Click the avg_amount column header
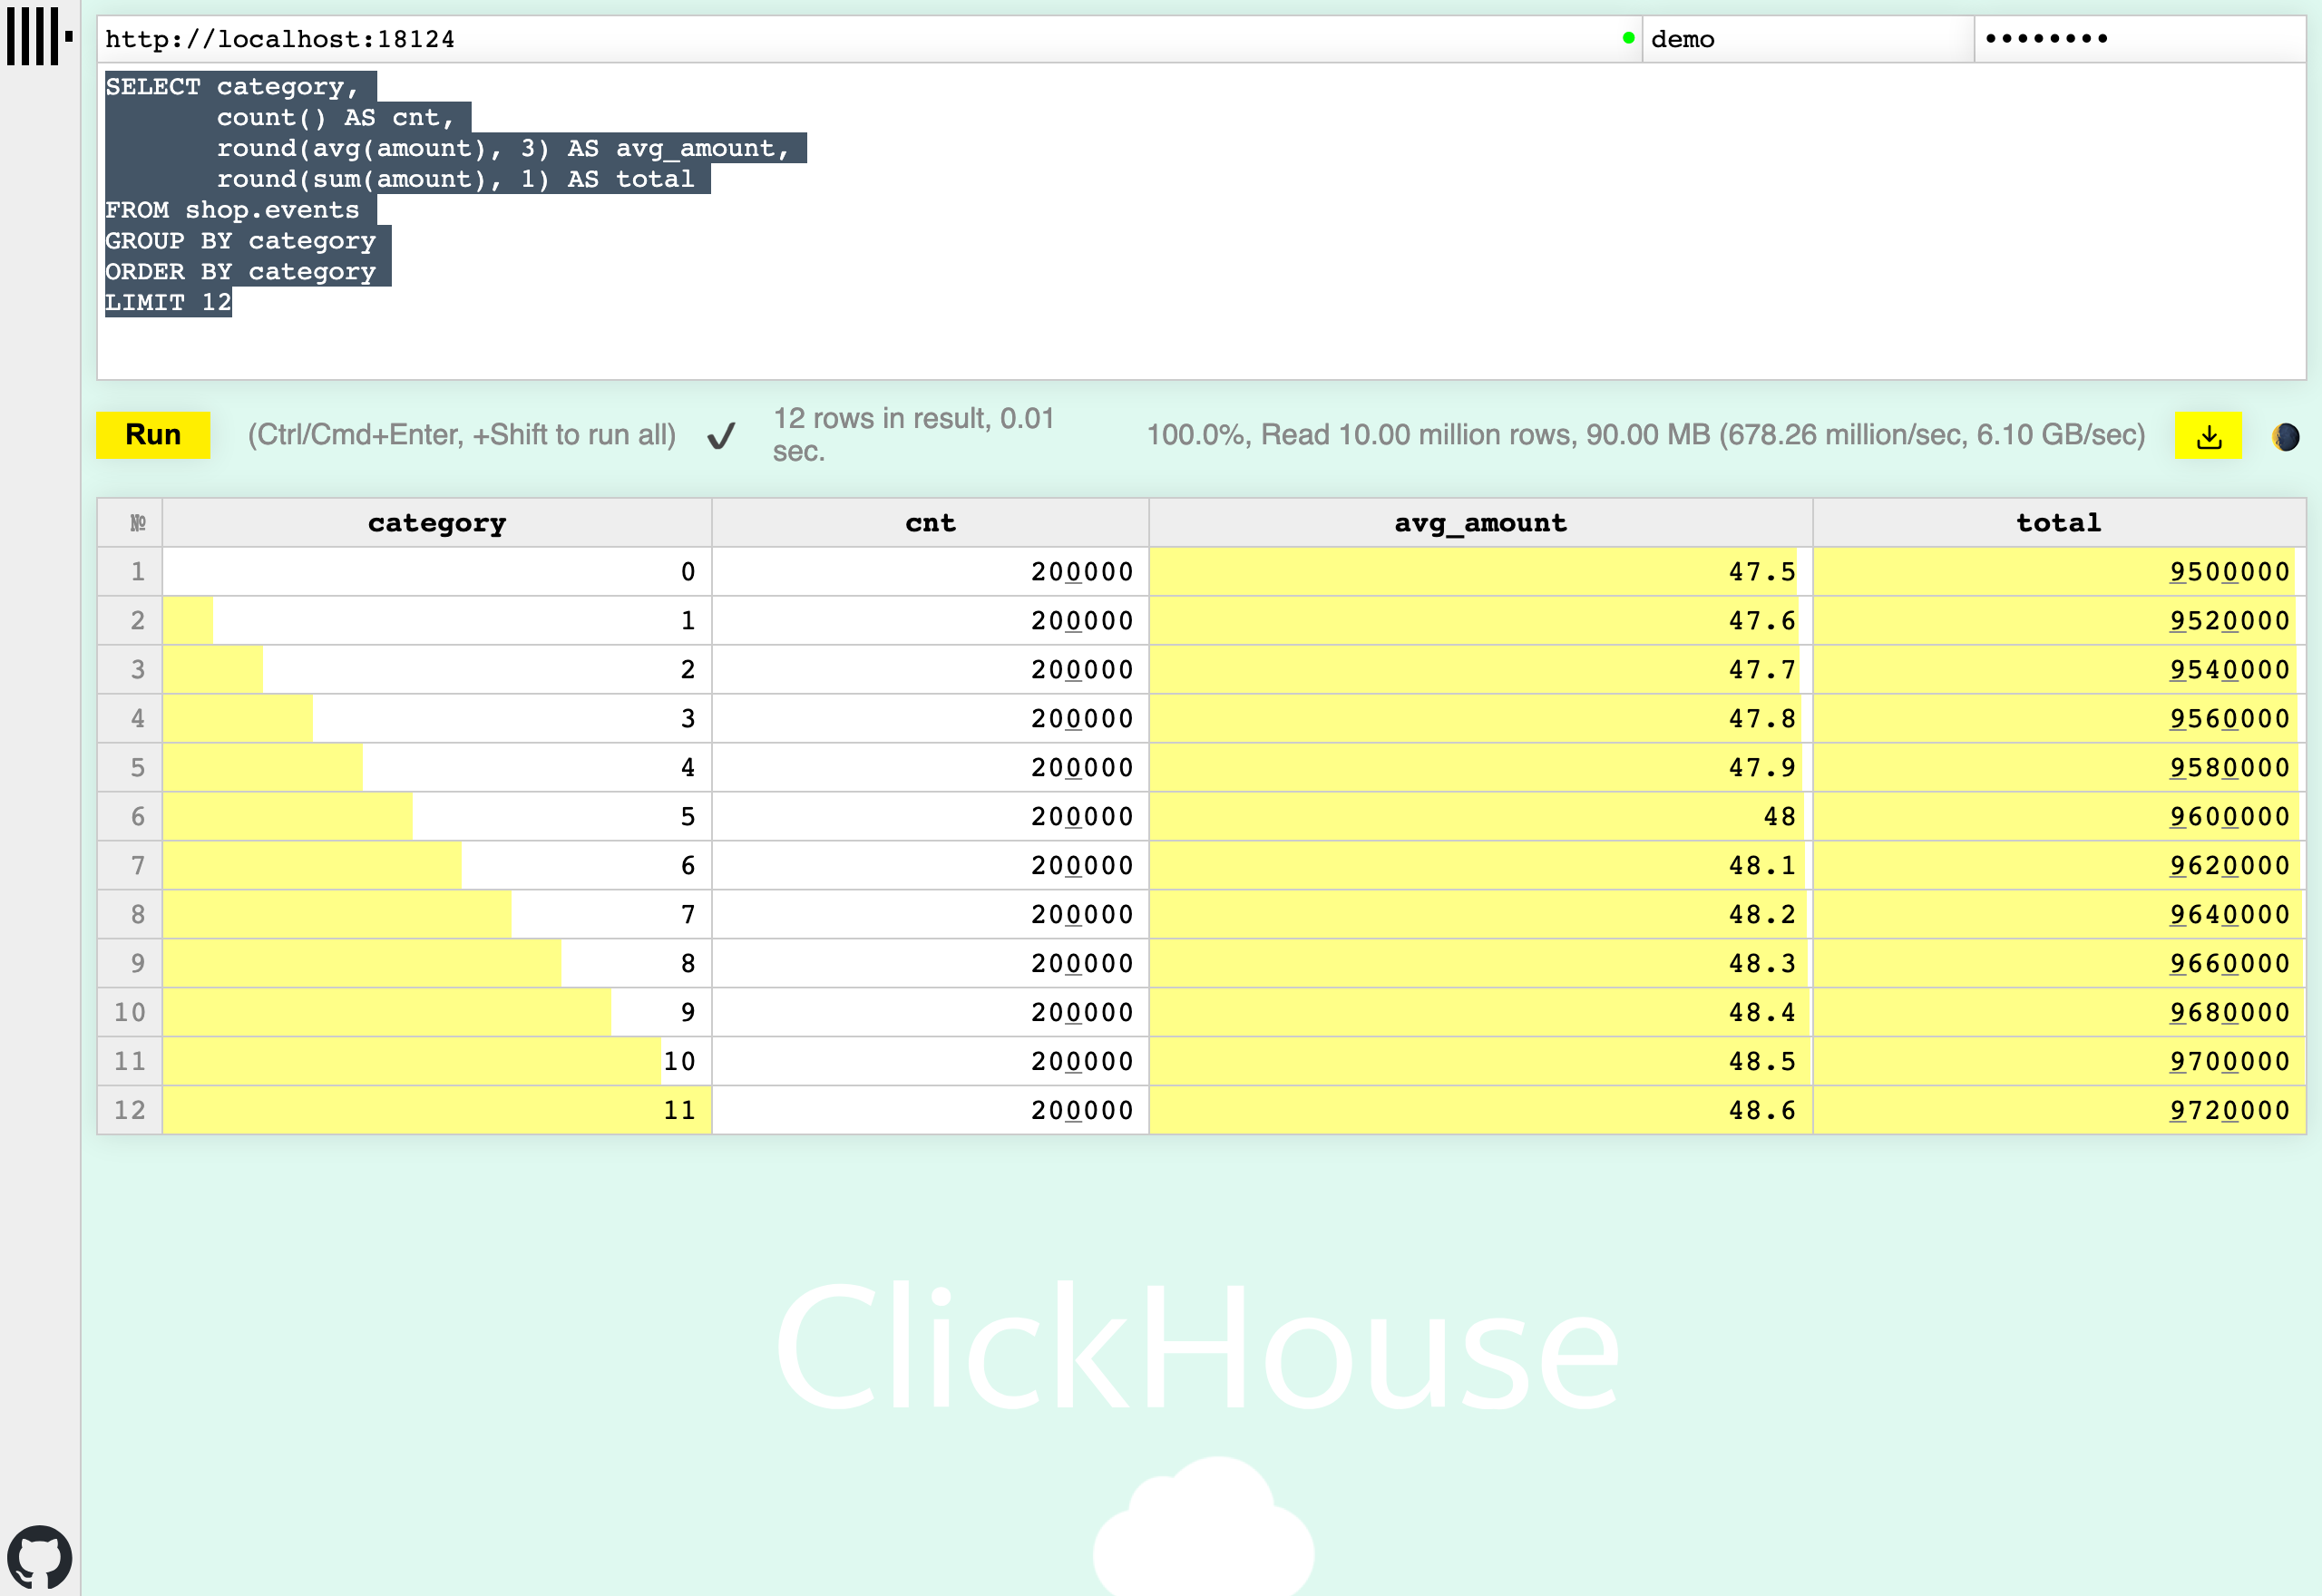 (1481, 523)
